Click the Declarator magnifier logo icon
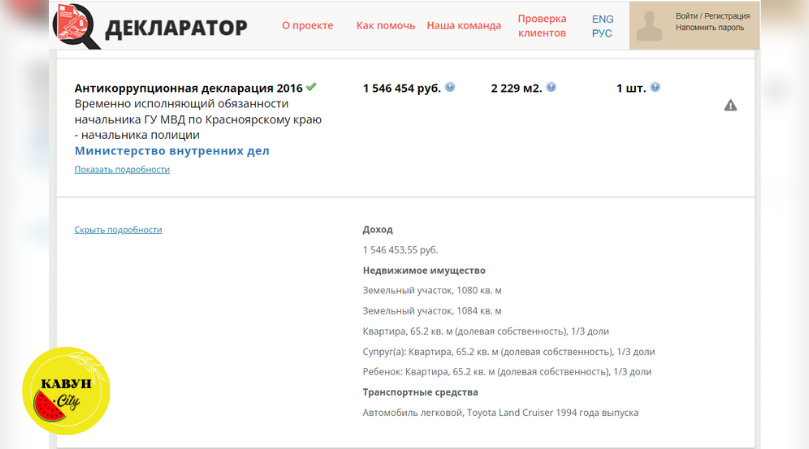The width and height of the screenshot is (809, 449). click(x=76, y=26)
